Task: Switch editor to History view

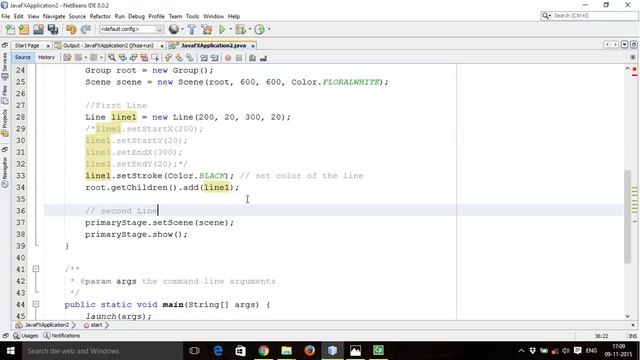Action: 46,58
